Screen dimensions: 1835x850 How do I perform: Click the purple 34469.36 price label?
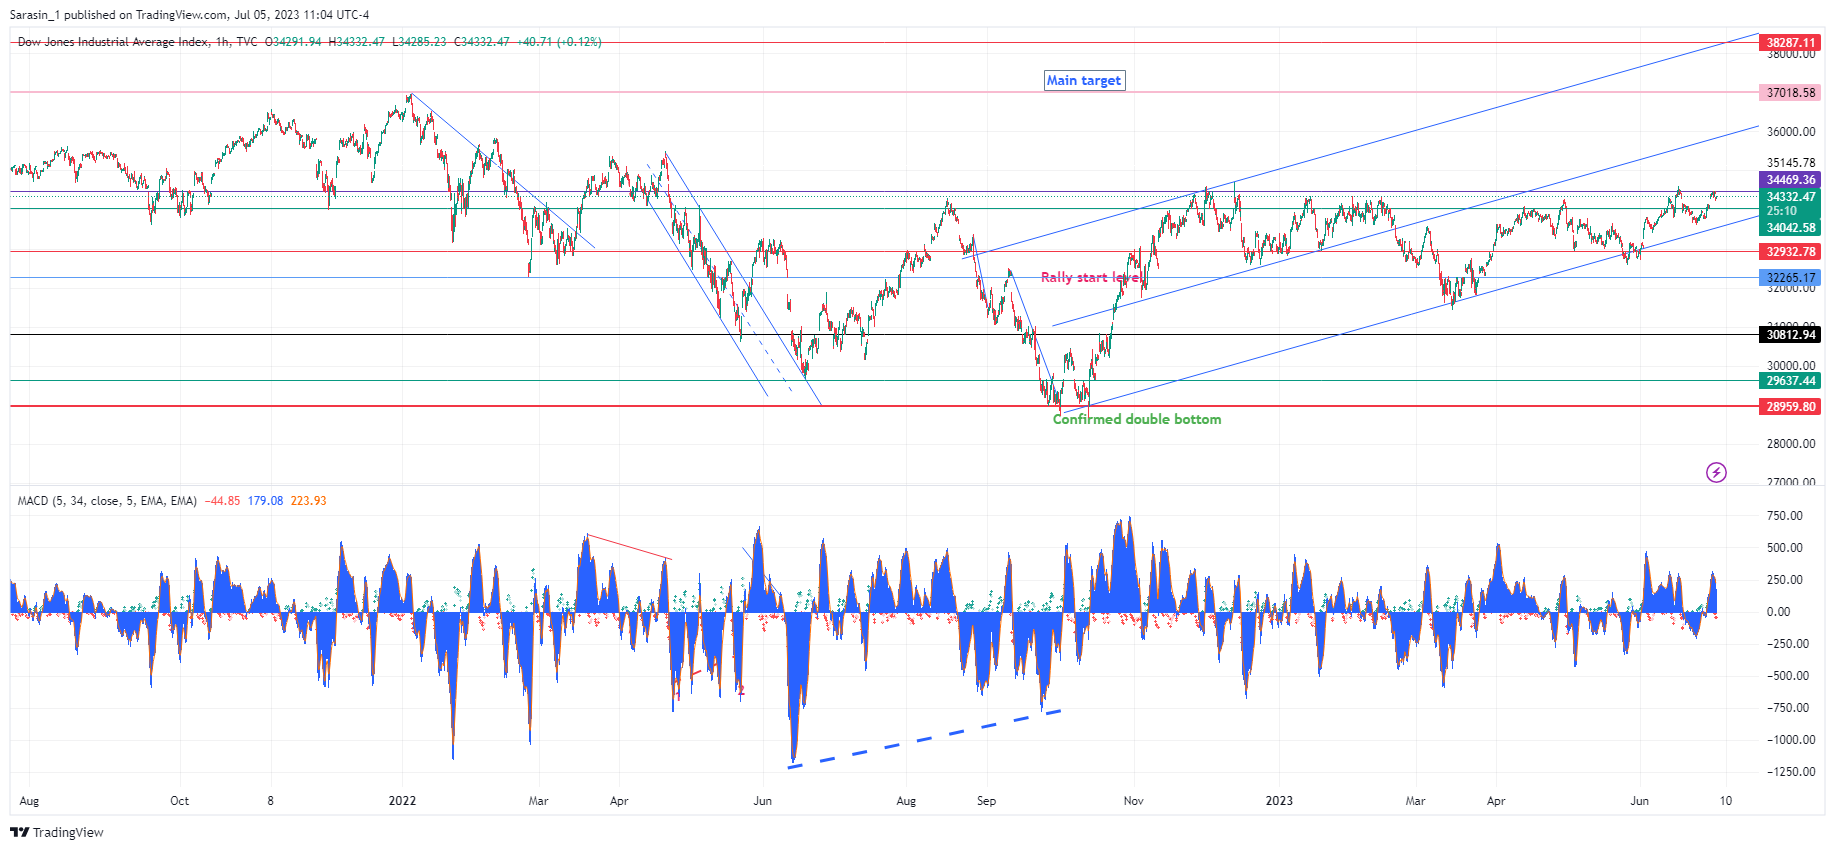pyautogui.click(x=1790, y=180)
